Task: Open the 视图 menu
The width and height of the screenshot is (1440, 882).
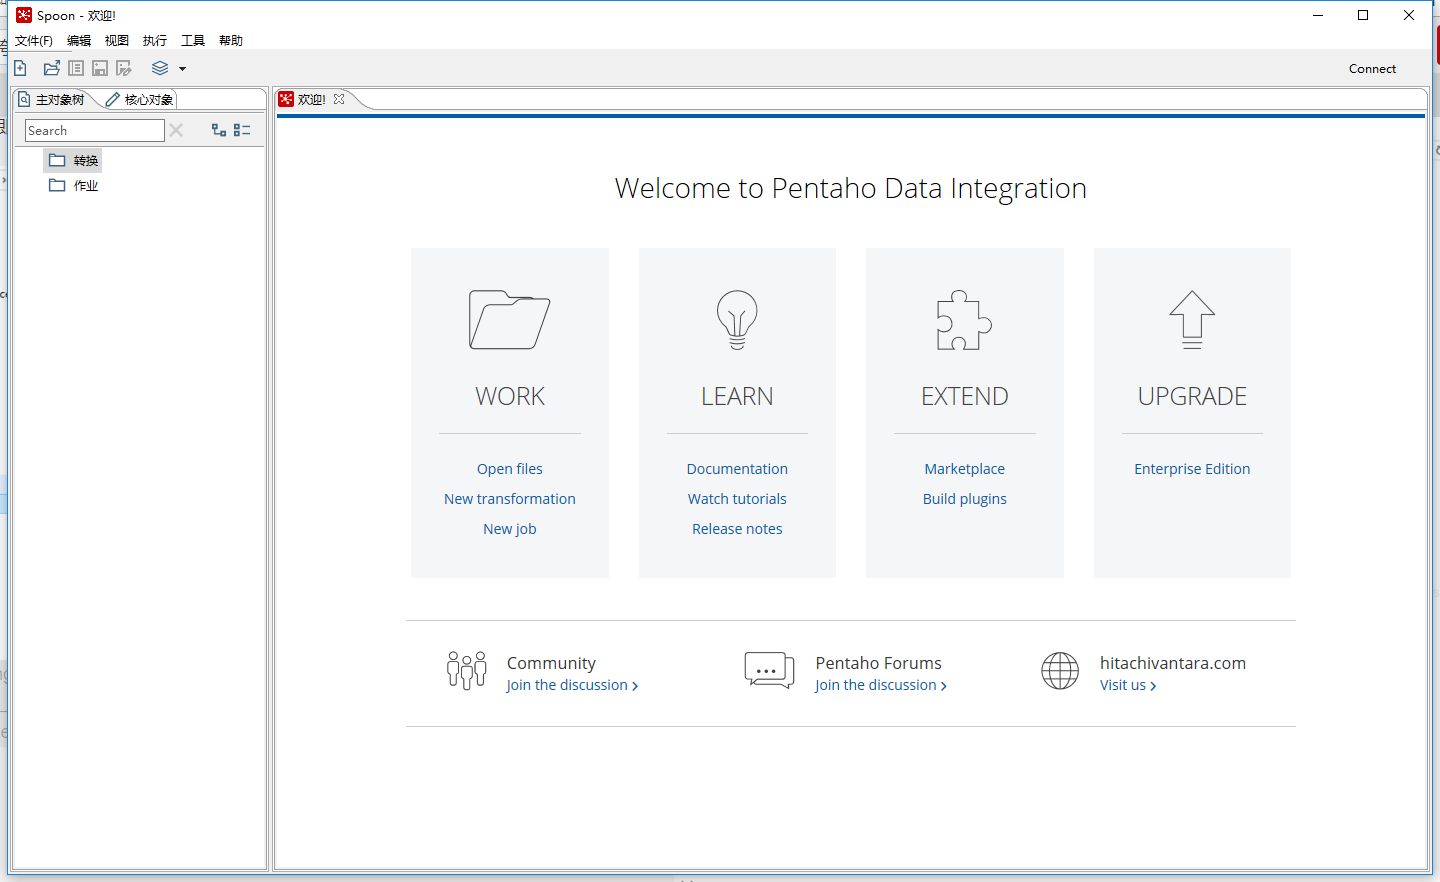Action: click(x=117, y=41)
